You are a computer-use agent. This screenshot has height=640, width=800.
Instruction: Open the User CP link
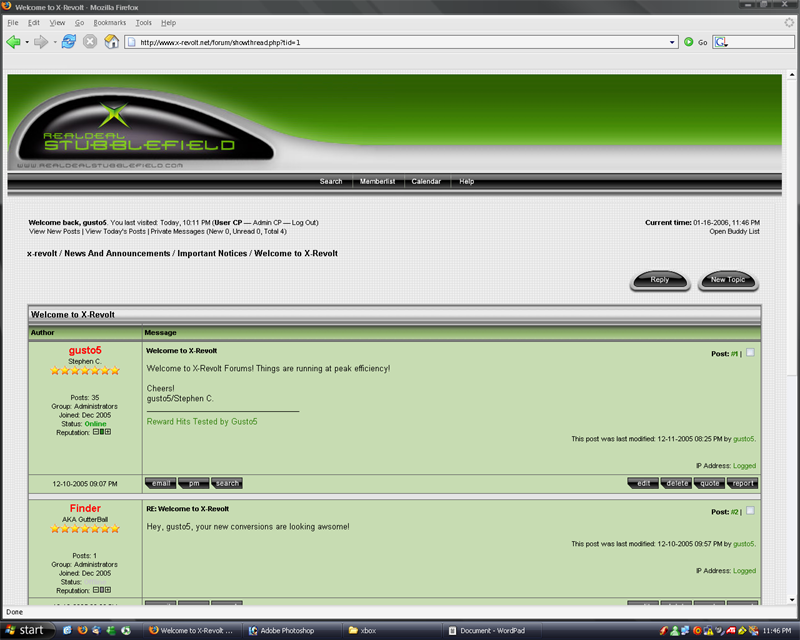(228, 223)
